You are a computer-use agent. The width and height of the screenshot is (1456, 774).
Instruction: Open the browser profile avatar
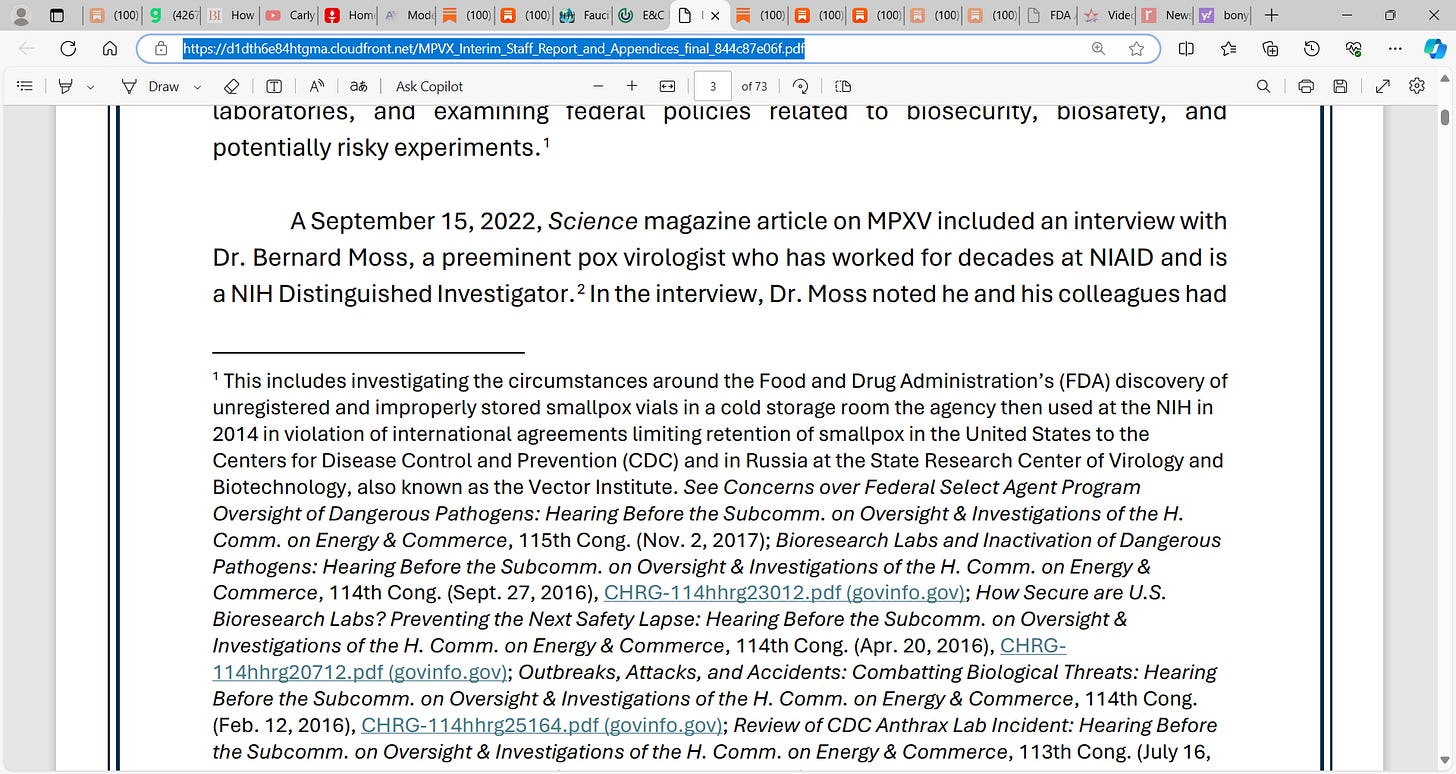coord(20,15)
